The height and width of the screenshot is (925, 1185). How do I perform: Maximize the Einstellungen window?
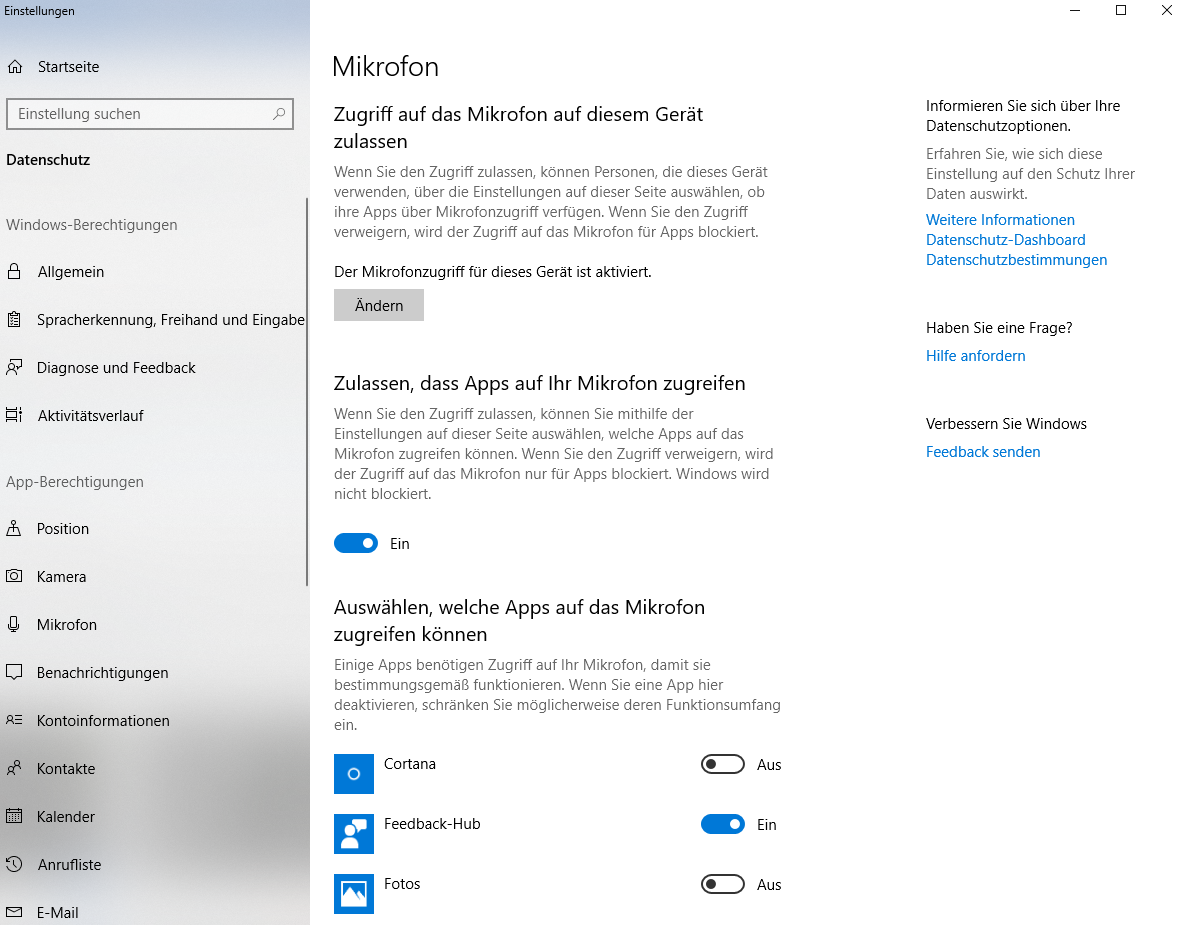coord(1121,10)
